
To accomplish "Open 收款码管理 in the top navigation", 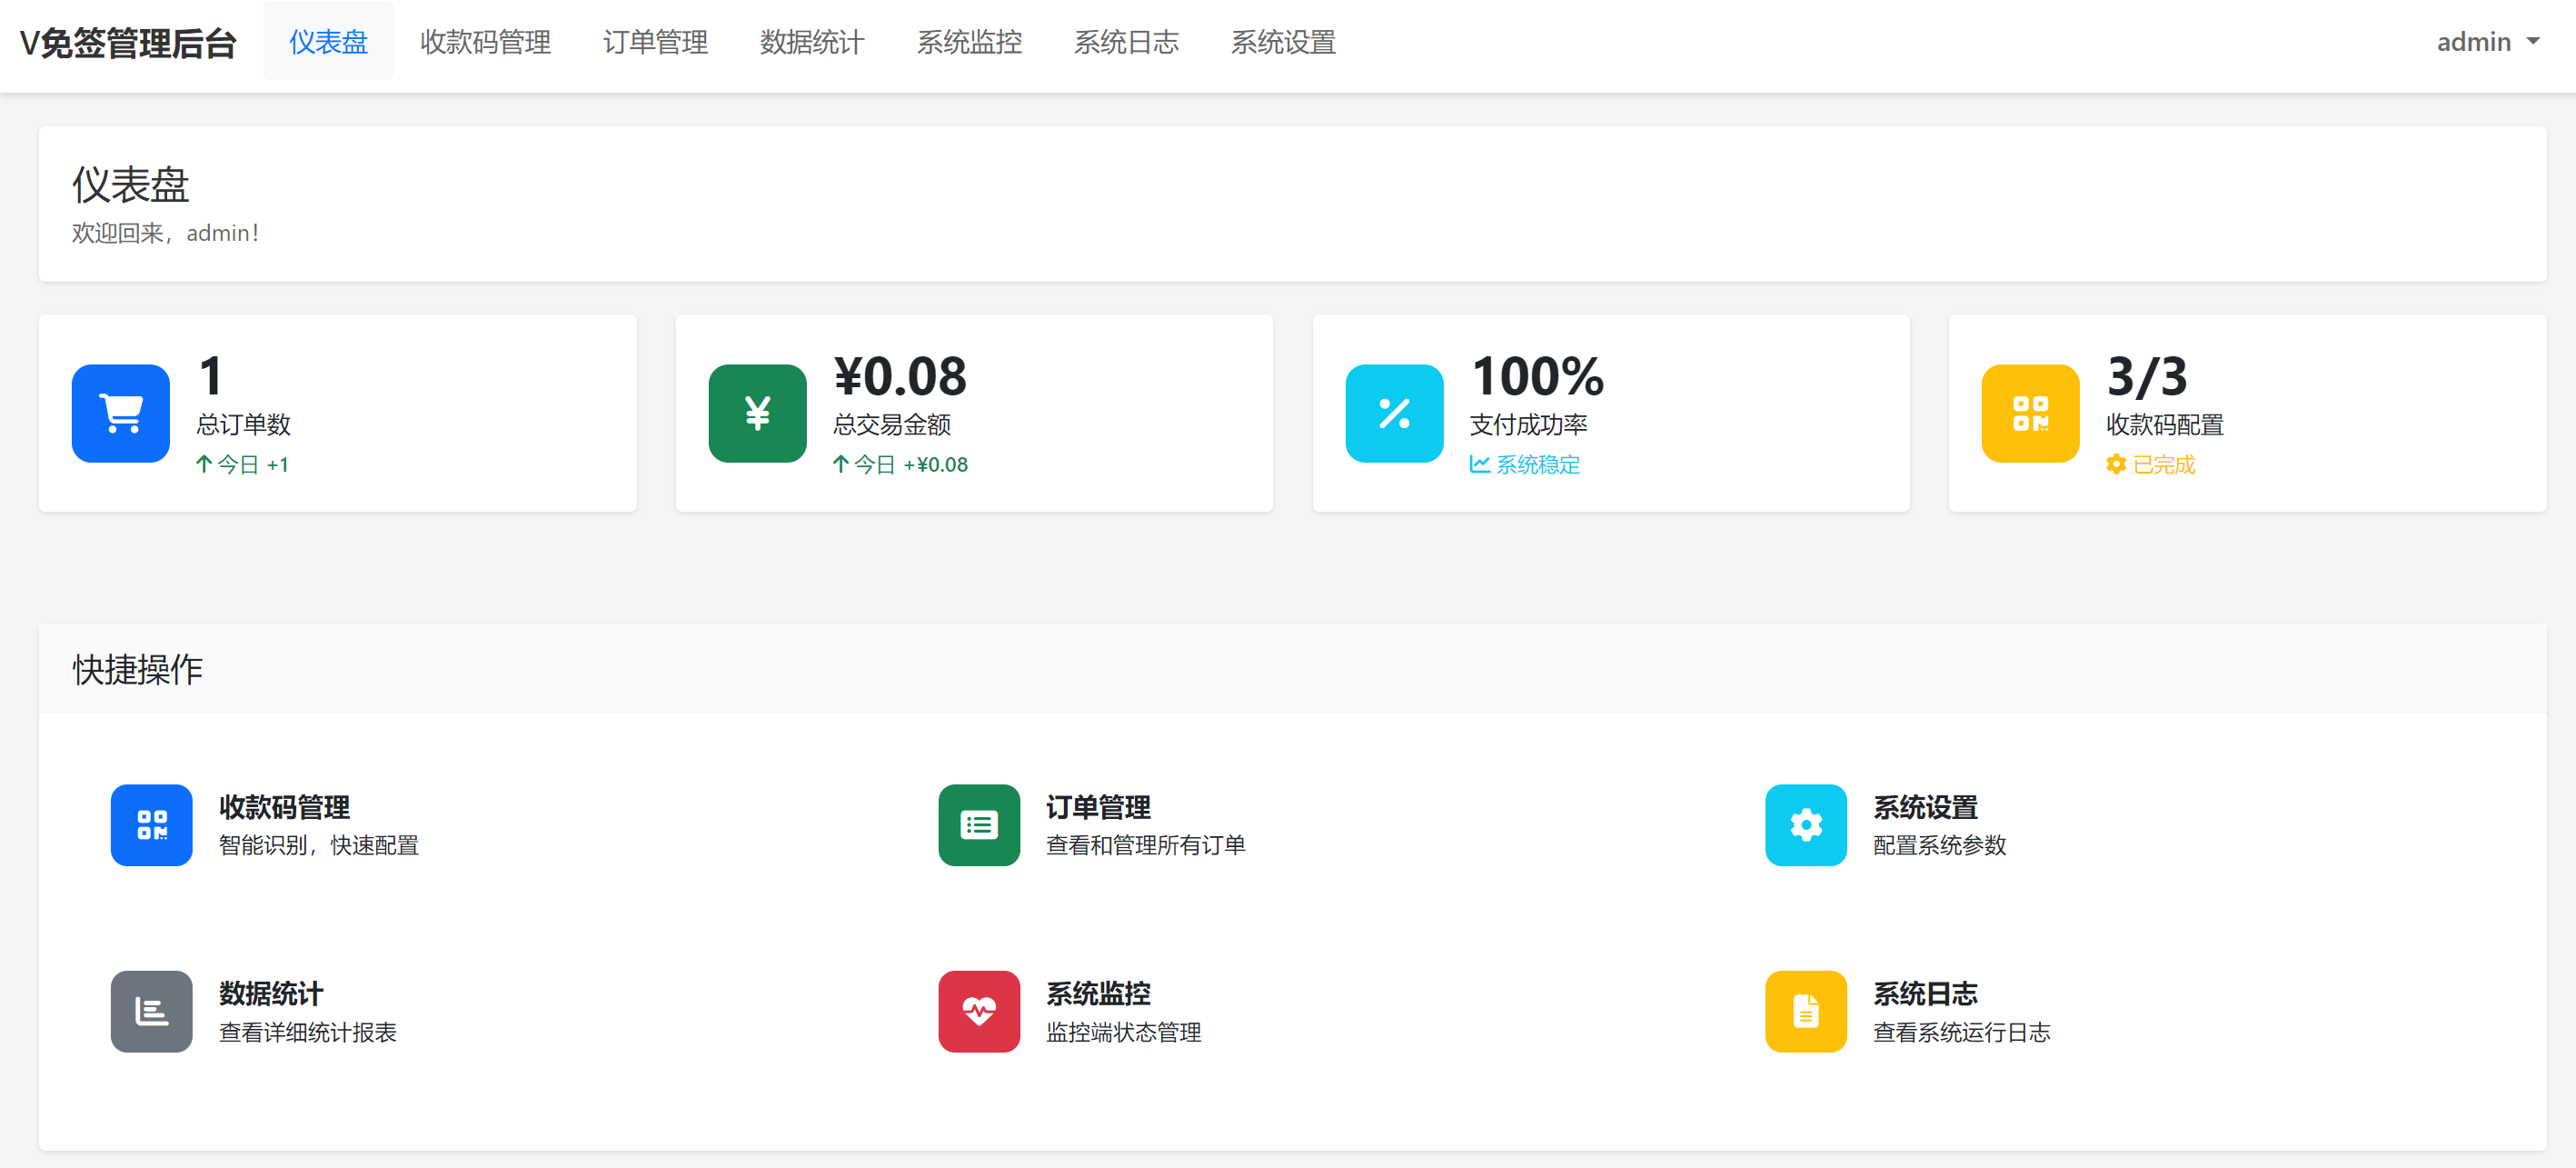I will click(x=486, y=42).
